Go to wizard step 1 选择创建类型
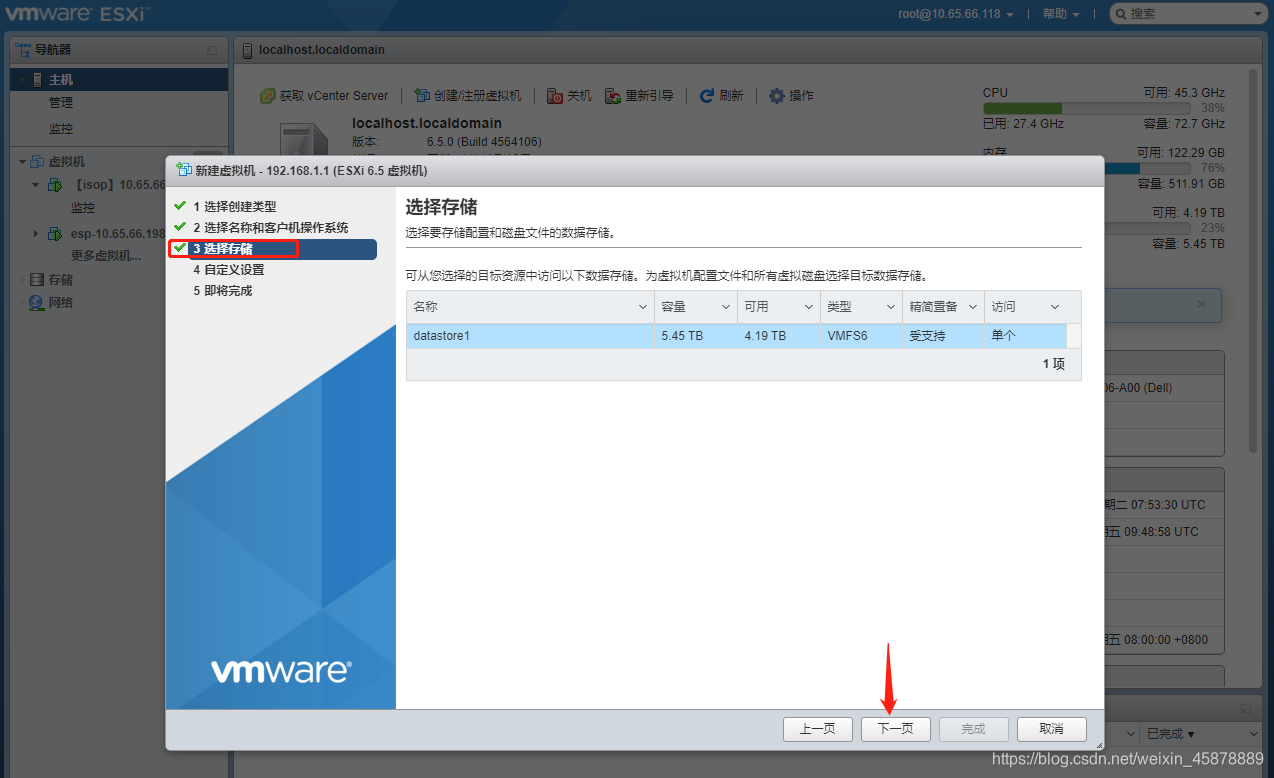This screenshot has height=778, width=1274. [x=234, y=207]
